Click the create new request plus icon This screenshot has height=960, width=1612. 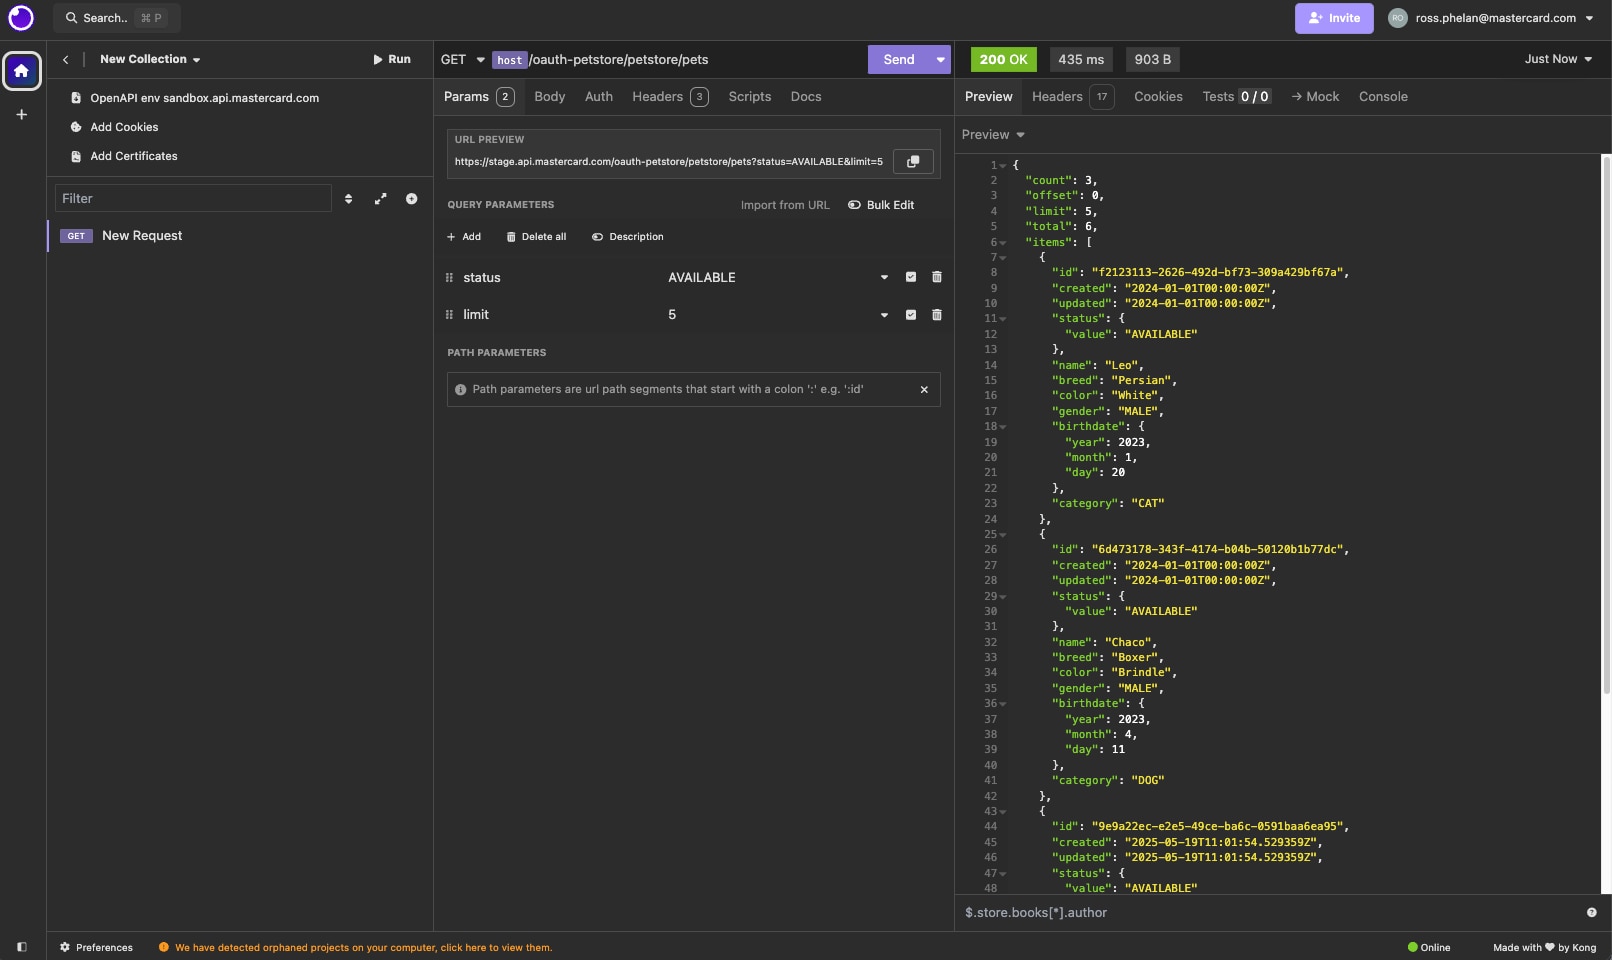tap(411, 199)
